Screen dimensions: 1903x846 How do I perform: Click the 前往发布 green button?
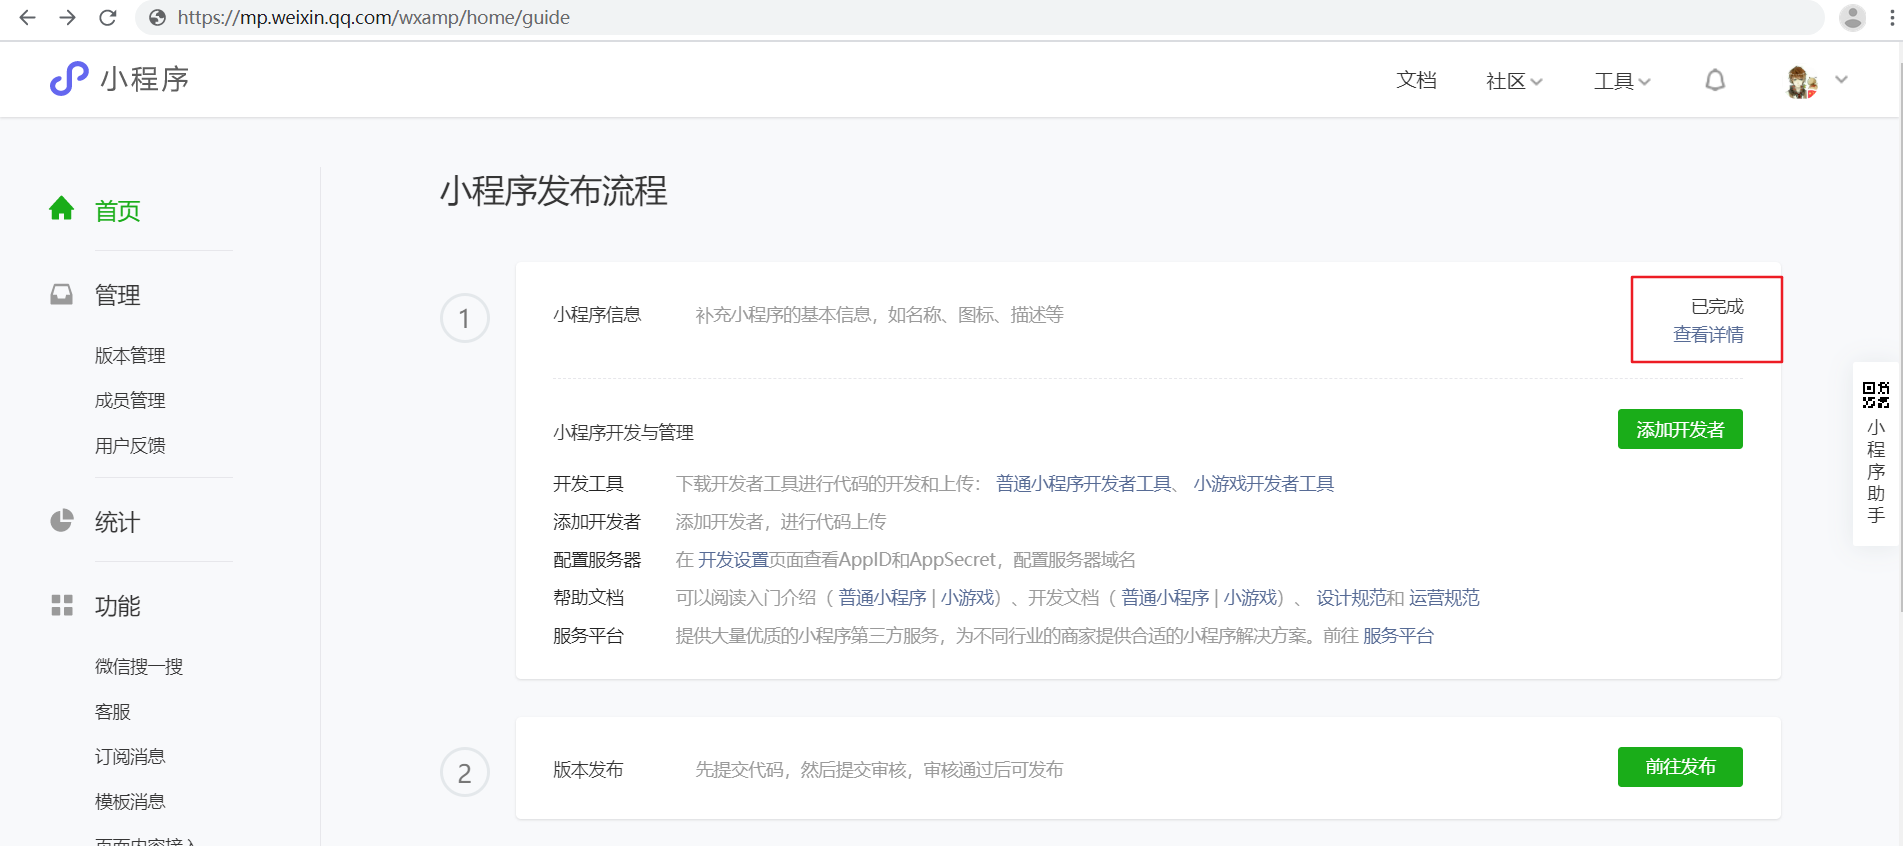(x=1680, y=767)
